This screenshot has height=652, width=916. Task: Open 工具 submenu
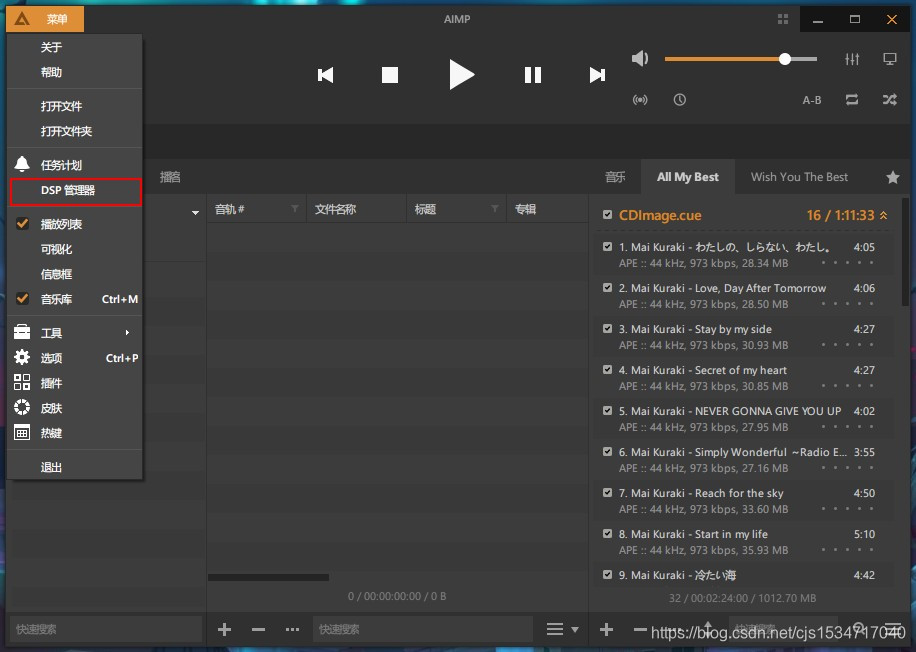tap(75, 333)
